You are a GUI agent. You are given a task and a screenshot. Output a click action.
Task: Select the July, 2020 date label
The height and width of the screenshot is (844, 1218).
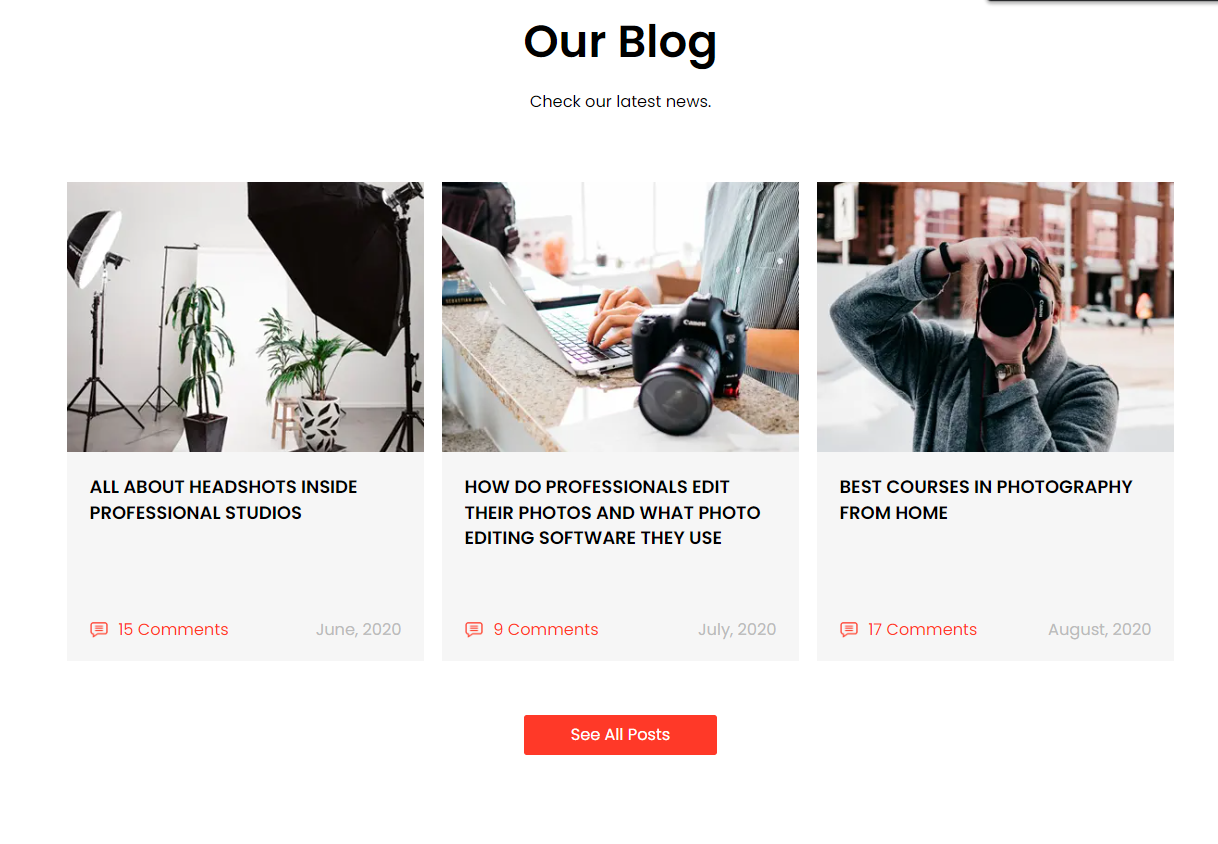(x=737, y=629)
